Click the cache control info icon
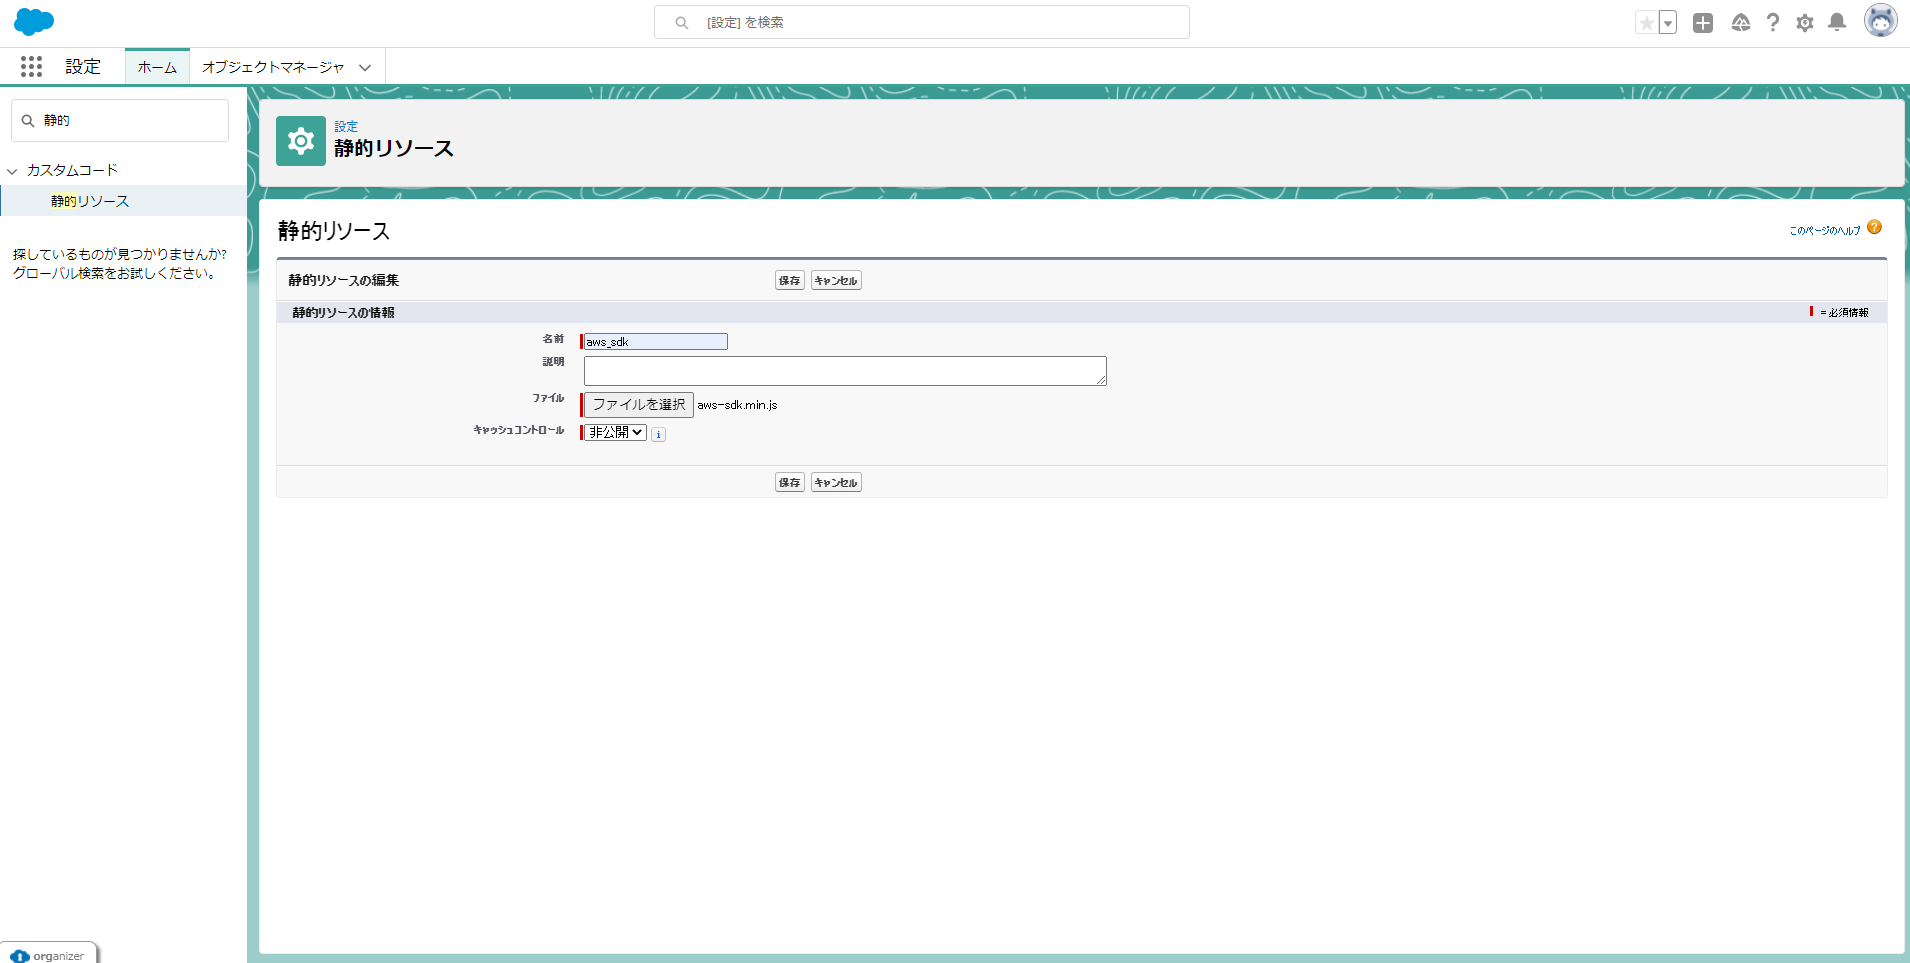This screenshot has height=963, width=1910. click(x=658, y=434)
